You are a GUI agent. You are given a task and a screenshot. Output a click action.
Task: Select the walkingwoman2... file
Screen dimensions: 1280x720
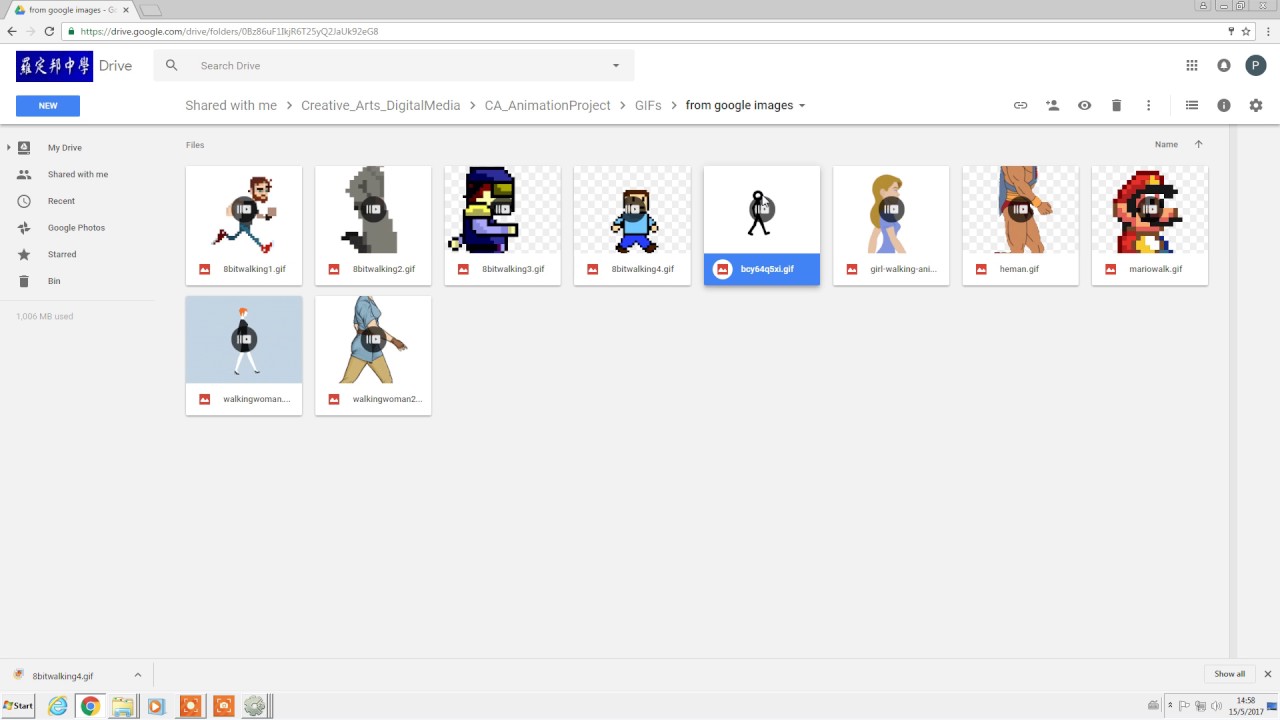click(x=373, y=355)
